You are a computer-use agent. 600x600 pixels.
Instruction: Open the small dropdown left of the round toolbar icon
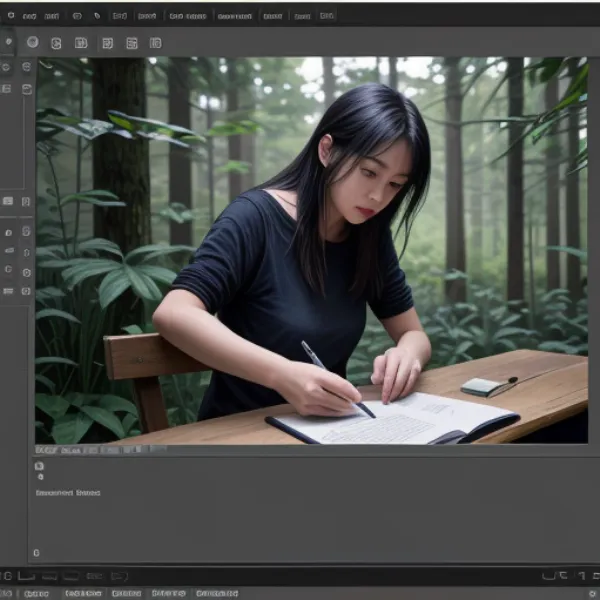(8, 42)
